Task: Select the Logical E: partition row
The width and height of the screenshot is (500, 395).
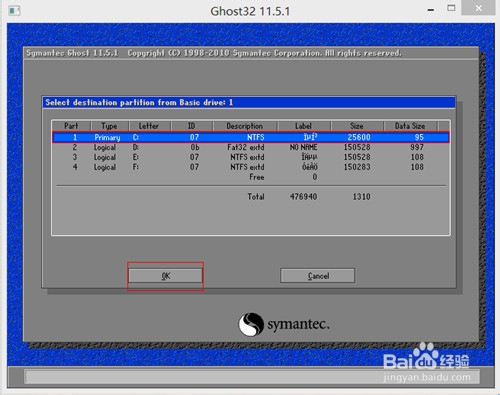Action: (x=251, y=157)
